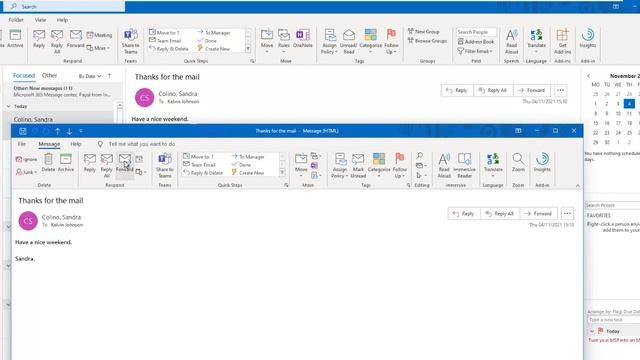The height and width of the screenshot is (360, 640).
Task: Click Forward in the main Outlook ribbon
Action: coord(76,39)
